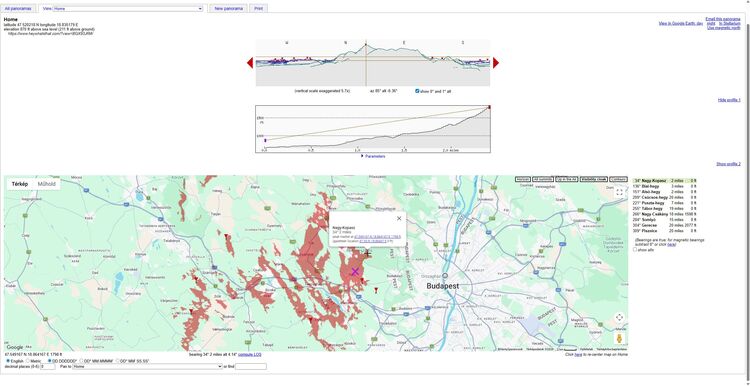Pan panorama left with red arrow
The image size is (750, 386).
[x=250, y=63]
